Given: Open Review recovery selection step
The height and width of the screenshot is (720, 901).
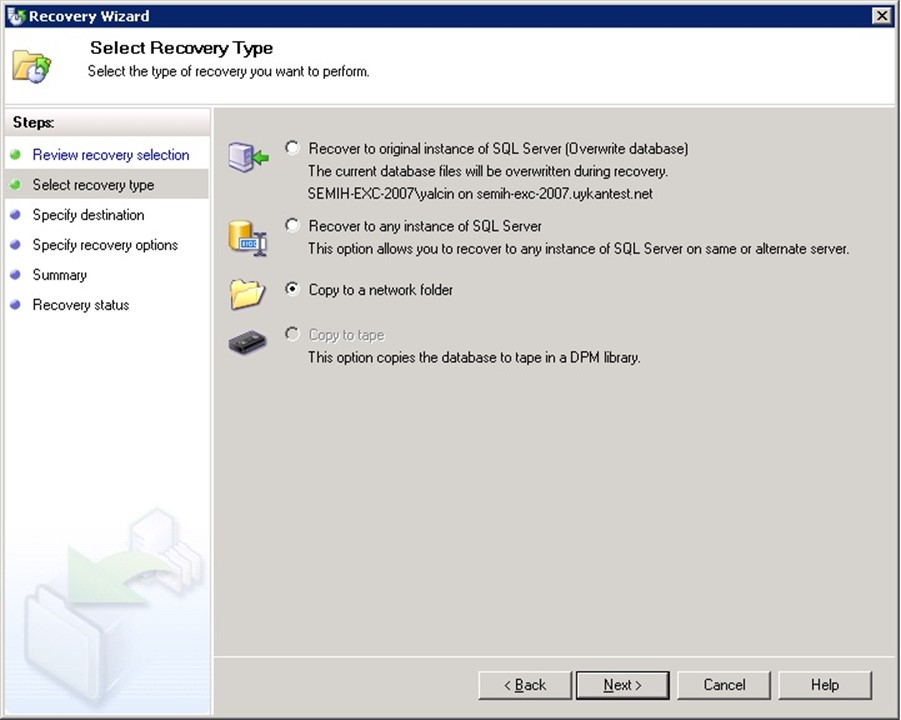Looking at the screenshot, I should click(110, 155).
